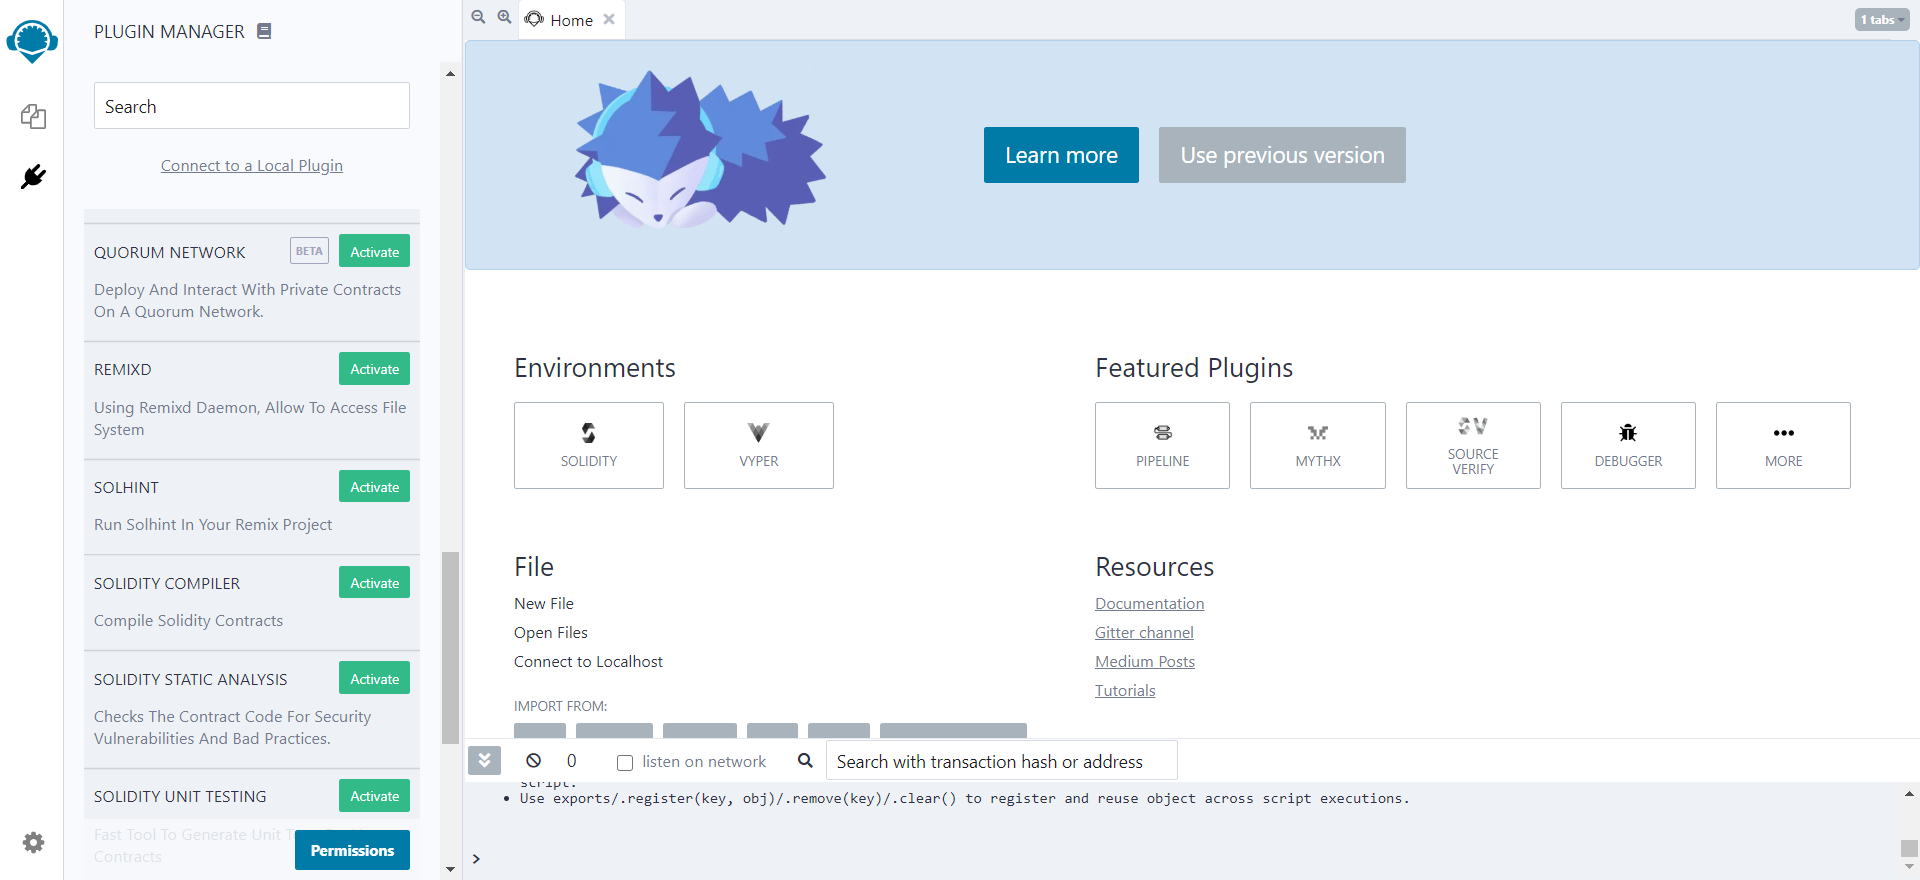Click Connect to a Local Plugin link

(252, 165)
